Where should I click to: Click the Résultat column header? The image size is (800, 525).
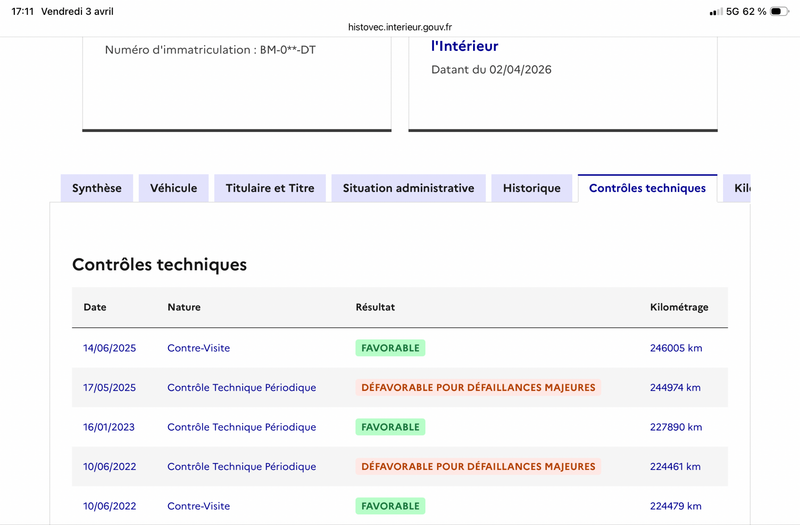pos(375,307)
